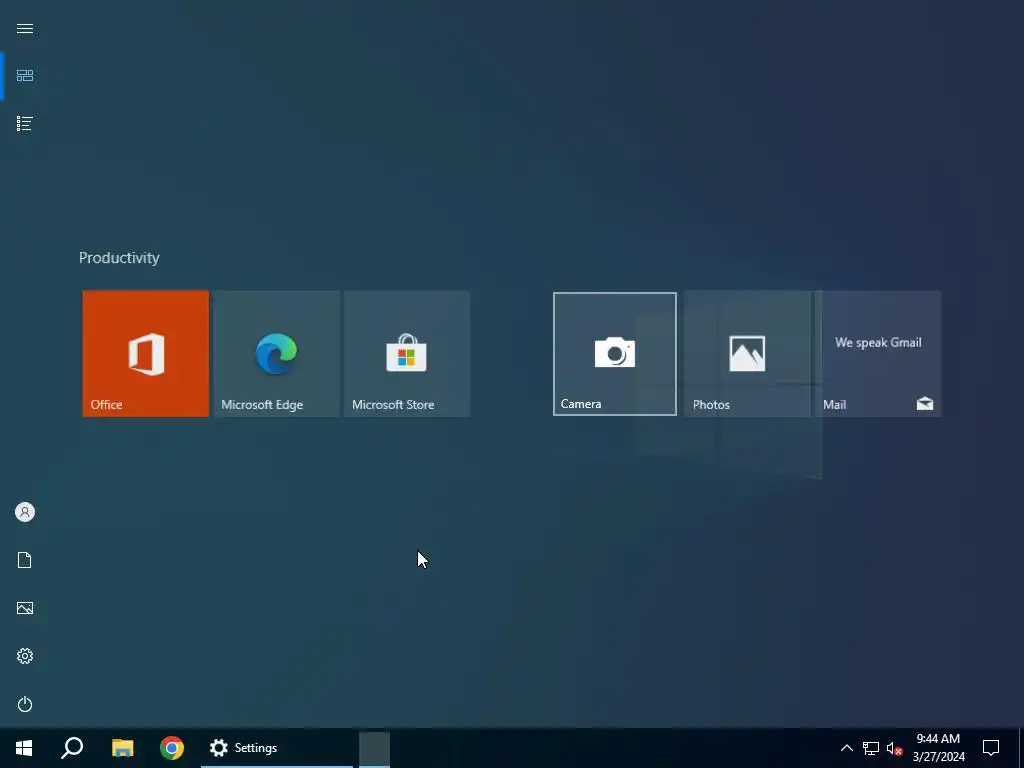Show hidden system tray icons

pos(846,748)
